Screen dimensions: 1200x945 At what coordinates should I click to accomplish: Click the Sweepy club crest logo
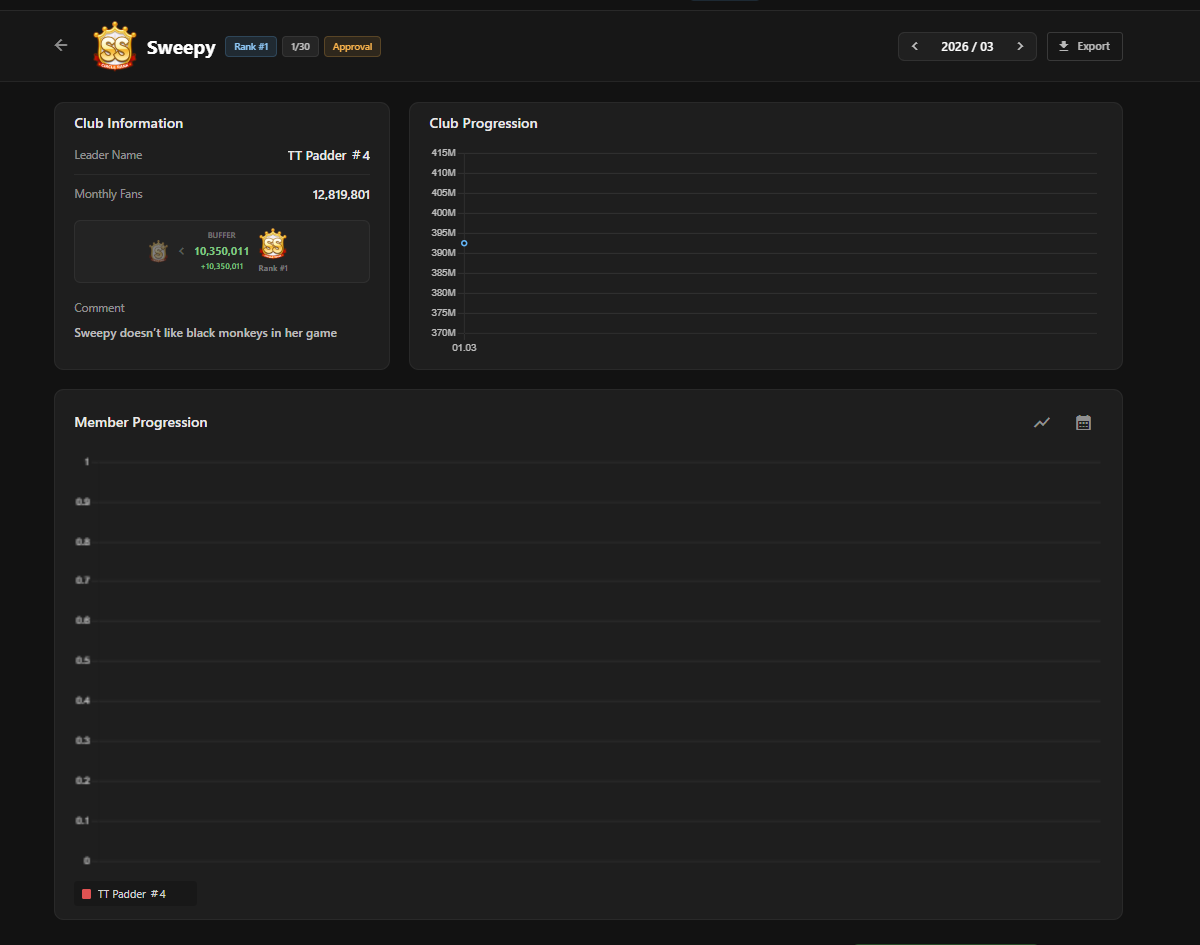(x=113, y=46)
